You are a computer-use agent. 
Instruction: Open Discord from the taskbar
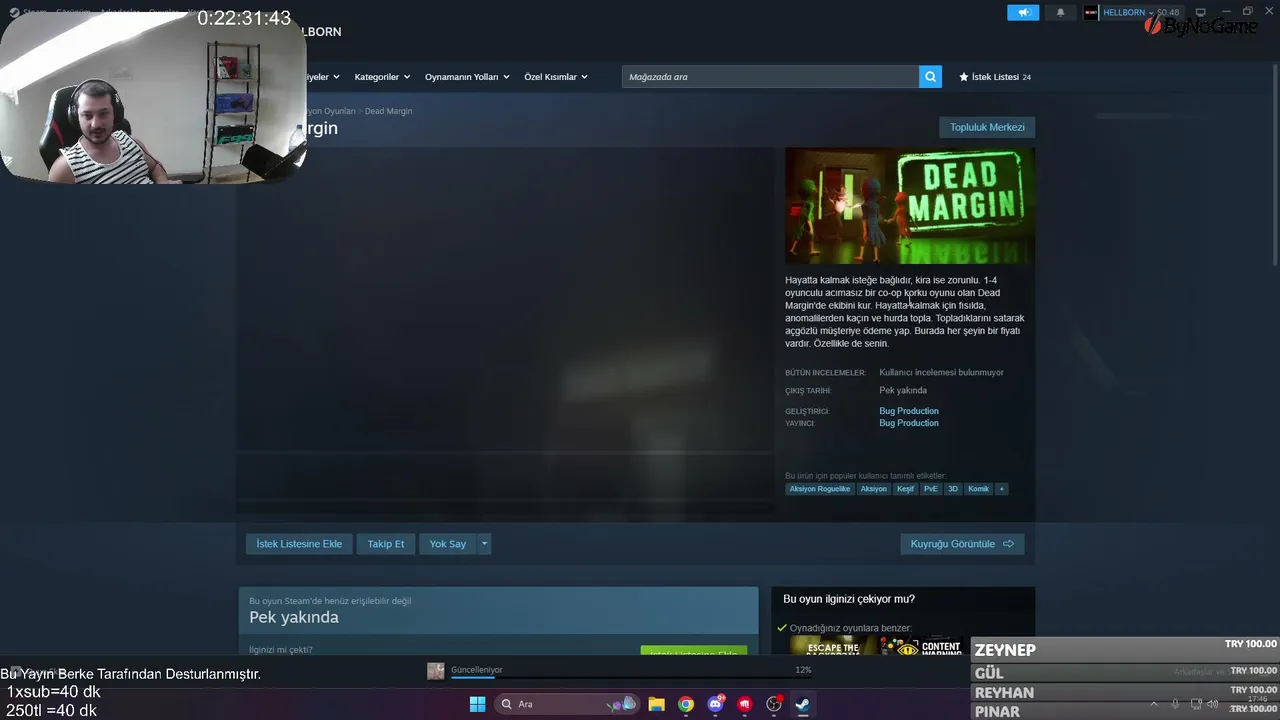pyautogui.click(x=715, y=704)
